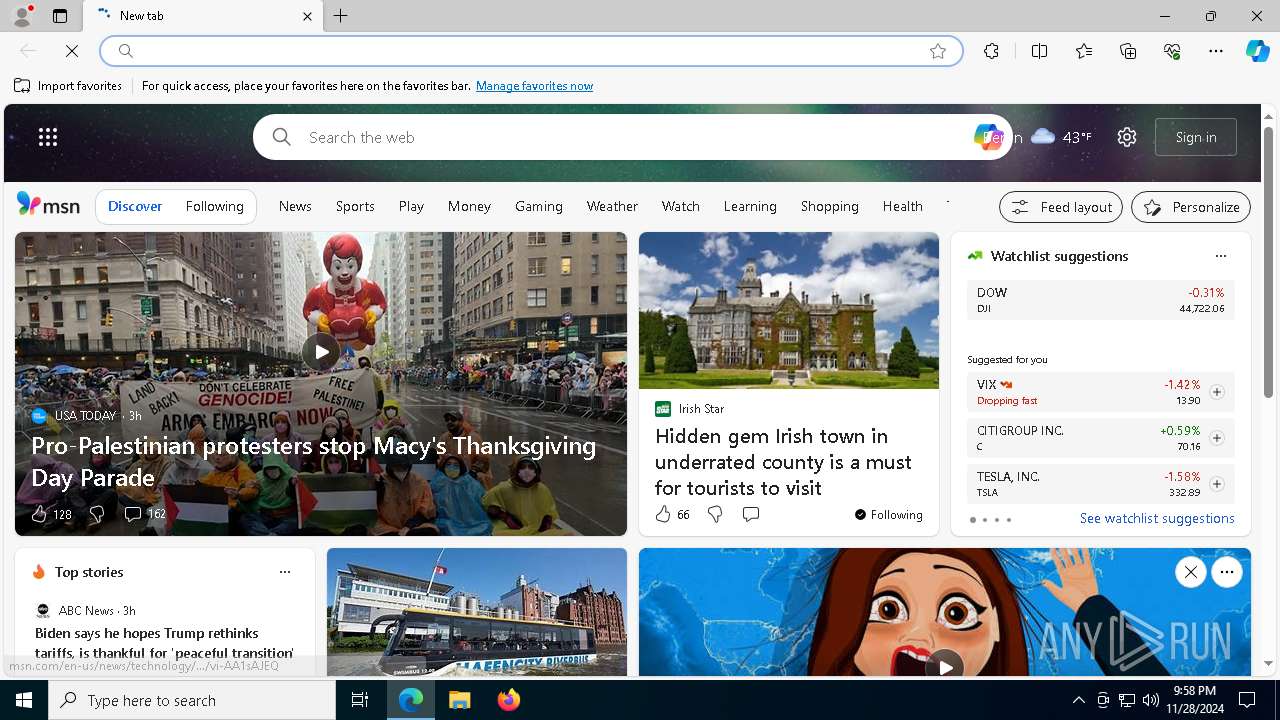The width and height of the screenshot is (1280, 720).
Task: Dislike the Irish town article
Action: 714,514
